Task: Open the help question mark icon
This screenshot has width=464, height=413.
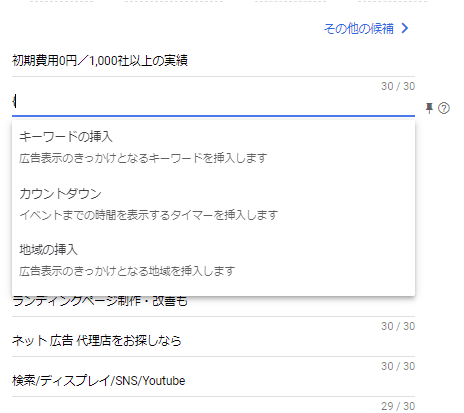Action: point(444,108)
